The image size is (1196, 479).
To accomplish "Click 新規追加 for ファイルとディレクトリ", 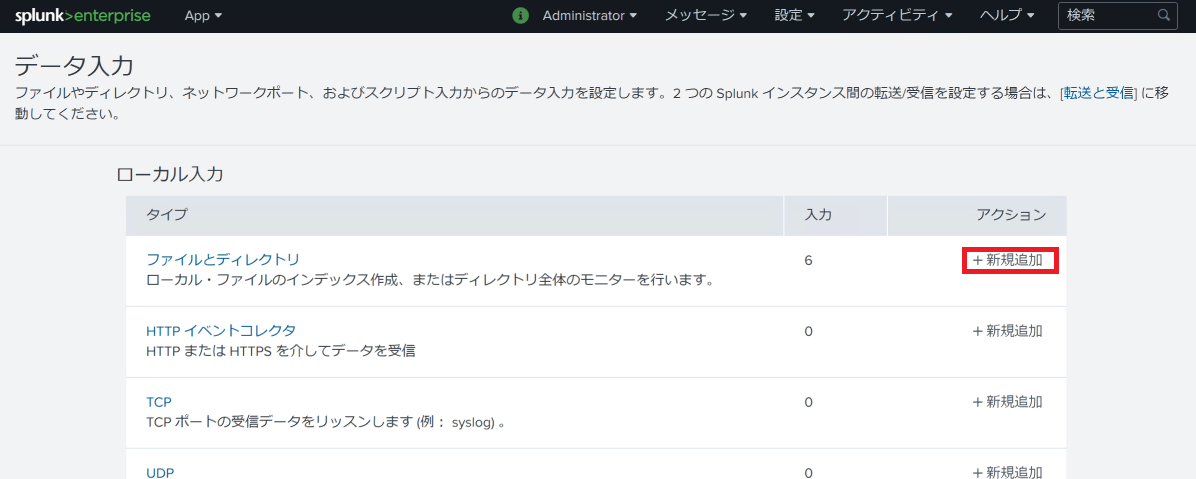I will coord(1008,260).
